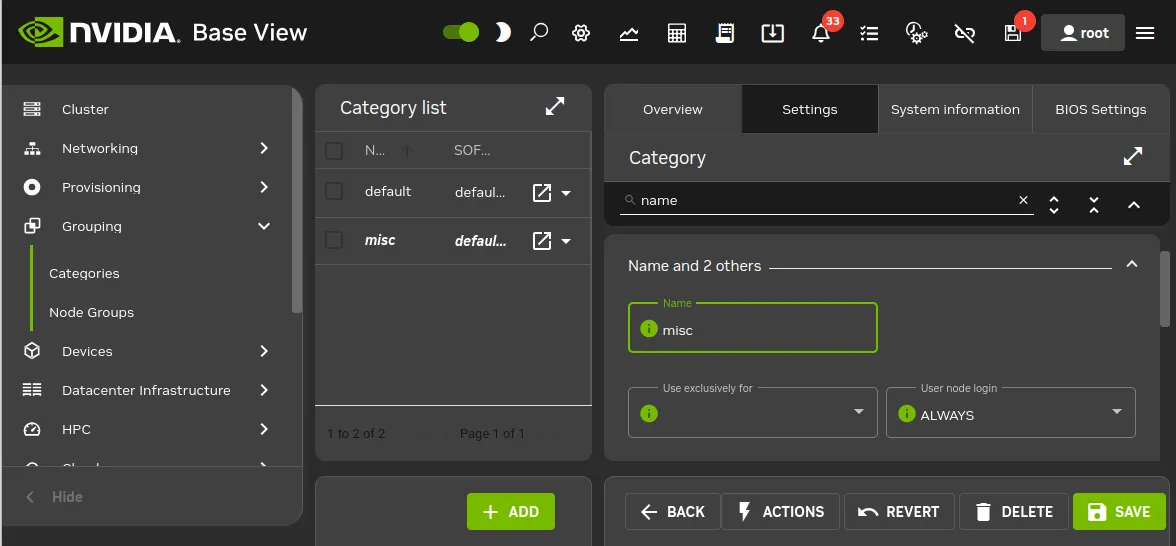
Task: Expand the Provisioning sidebar section
Action: point(147,188)
